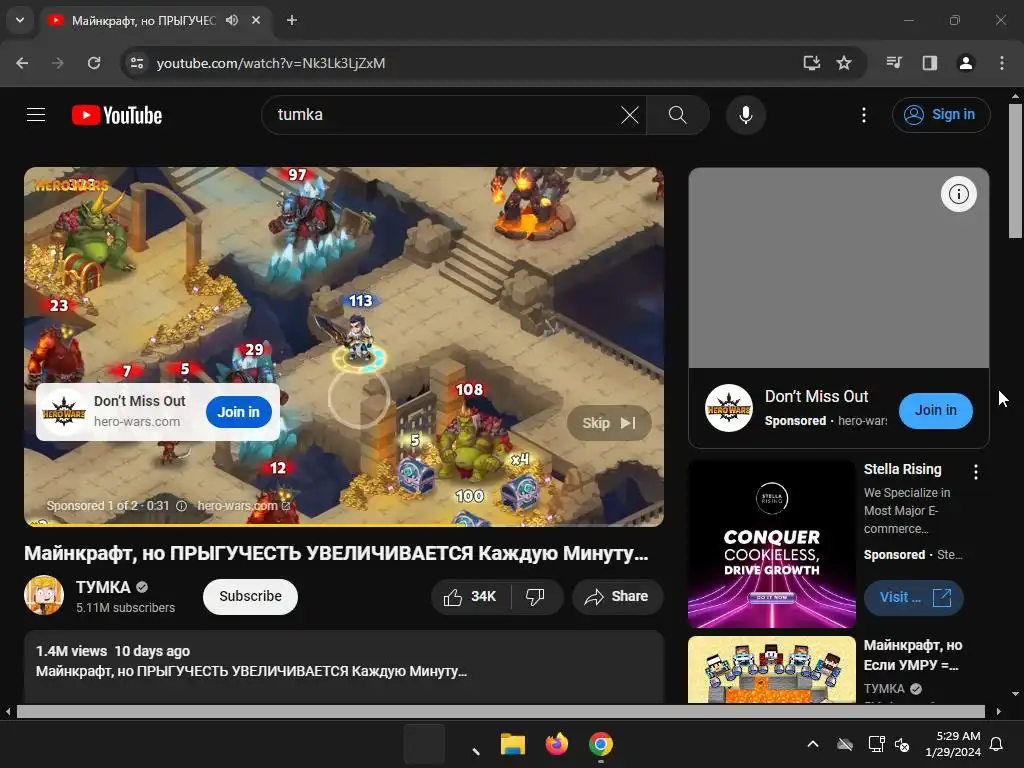Show hidden system tray icons
The height and width of the screenshot is (768, 1024).
(x=812, y=744)
